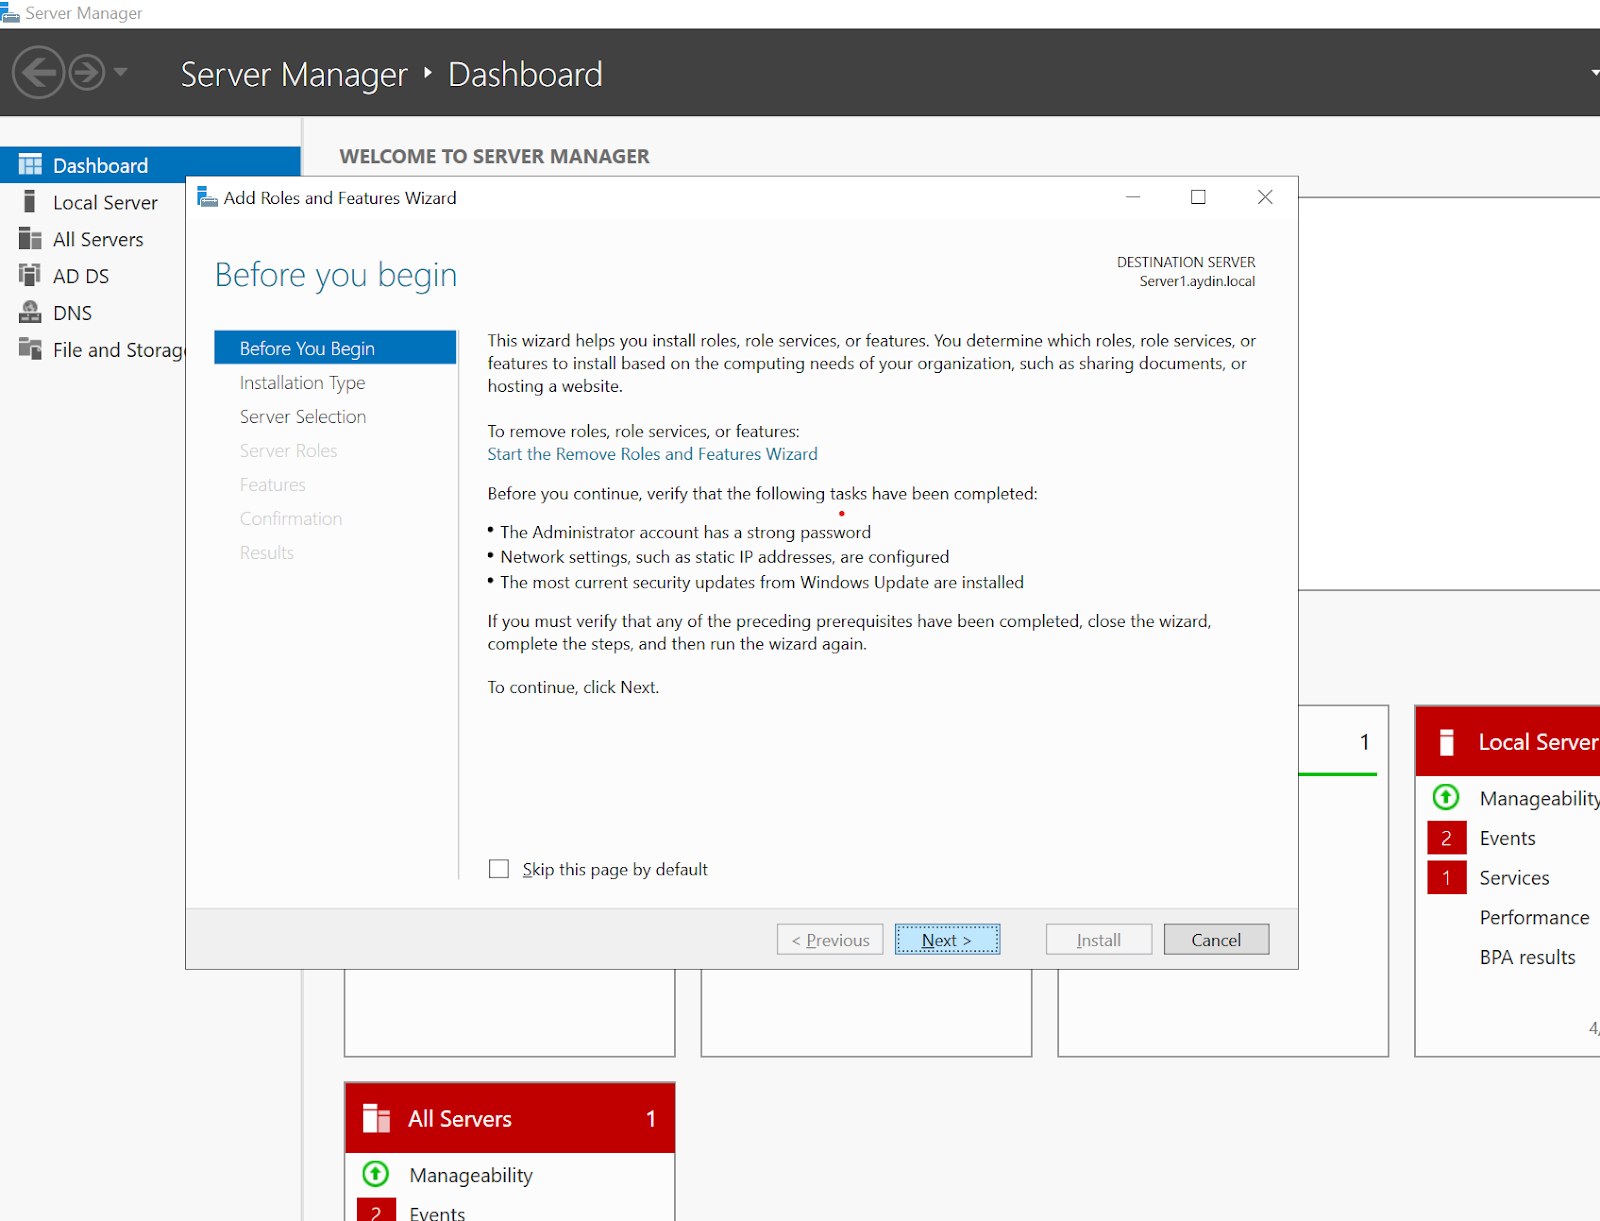Image resolution: width=1600 pixels, height=1221 pixels.
Task: Click the wizard title bar icon
Action: pos(207,197)
